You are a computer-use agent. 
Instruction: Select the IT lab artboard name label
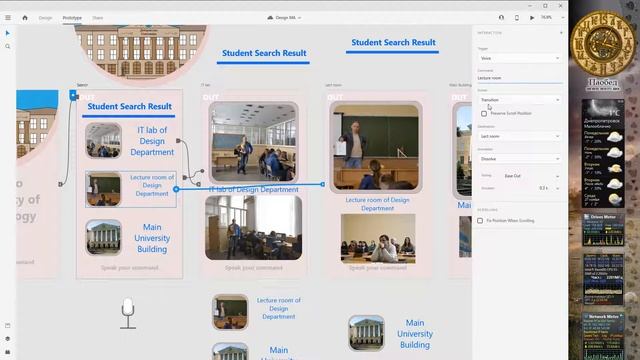(206, 85)
